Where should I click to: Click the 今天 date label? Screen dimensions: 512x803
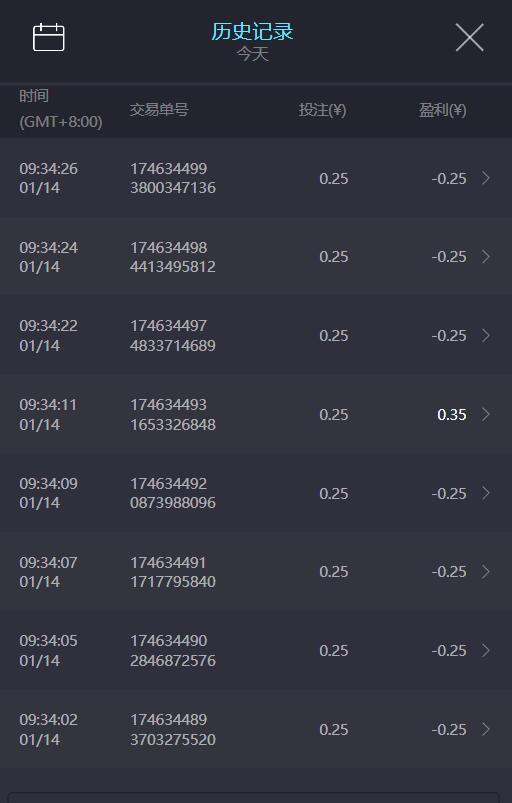click(252, 54)
